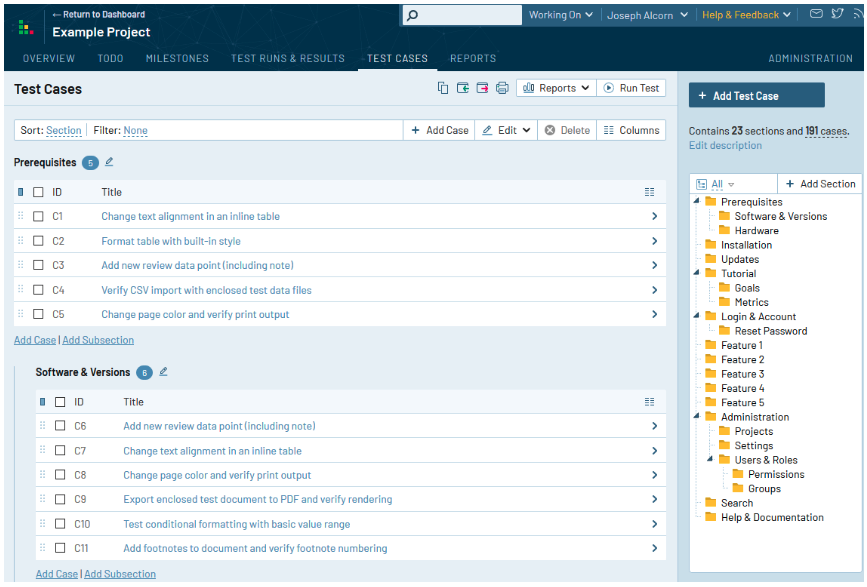Collapse the Prerequisites tree node

click(x=697, y=201)
